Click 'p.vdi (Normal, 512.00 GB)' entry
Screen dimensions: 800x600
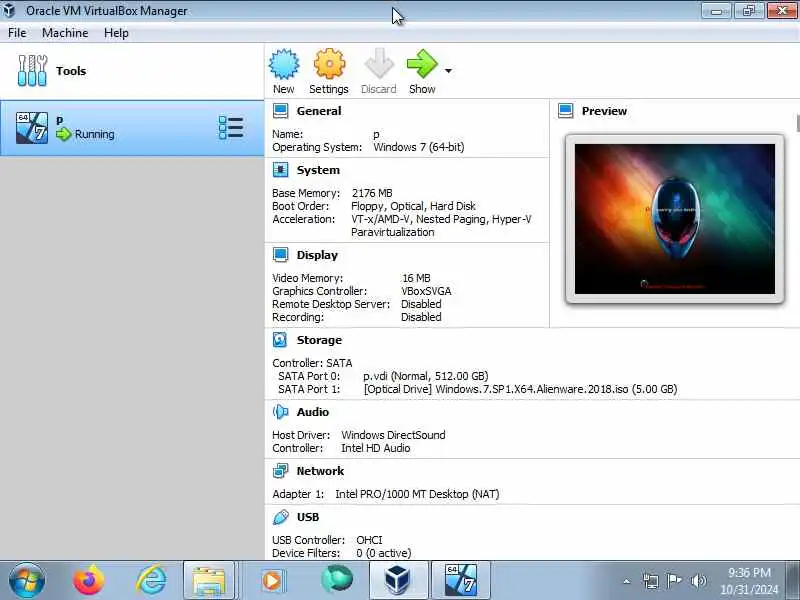(x=426, y=376)
